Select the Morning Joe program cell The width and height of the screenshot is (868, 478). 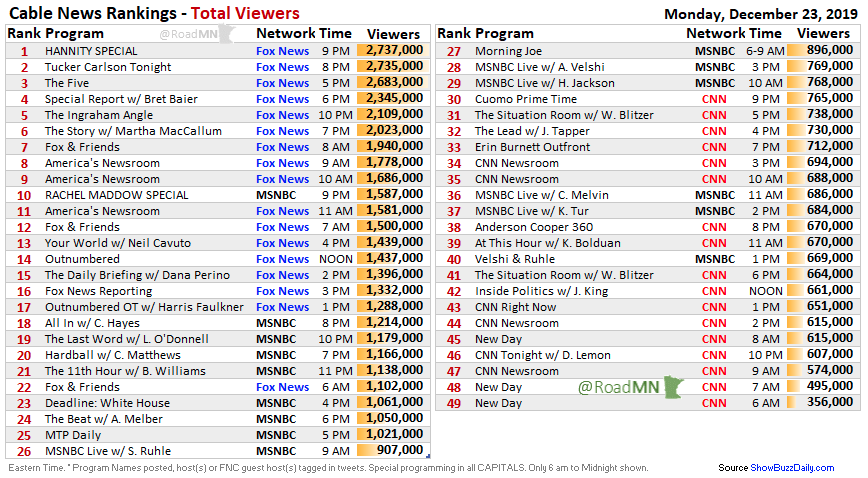[x=507, y=51]
